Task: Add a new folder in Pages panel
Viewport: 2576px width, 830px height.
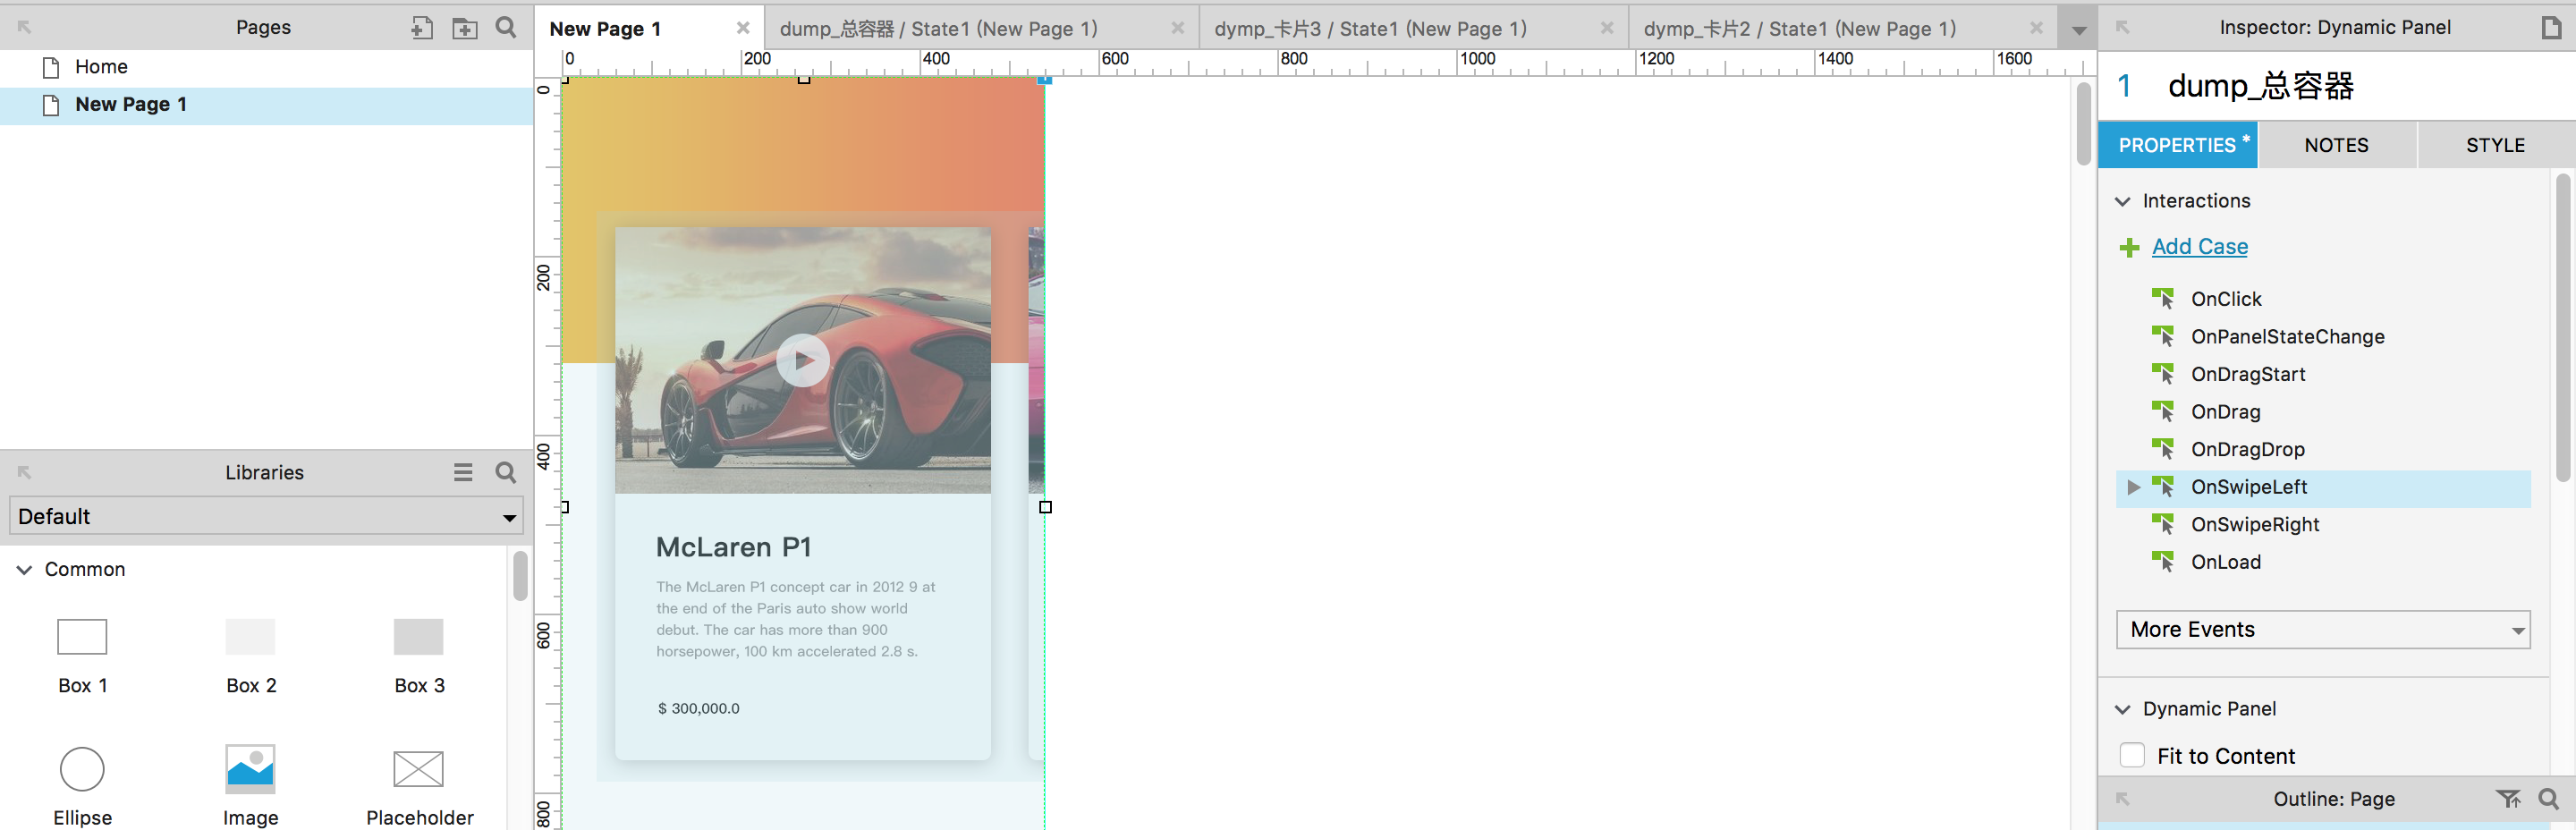Action: 465,28
